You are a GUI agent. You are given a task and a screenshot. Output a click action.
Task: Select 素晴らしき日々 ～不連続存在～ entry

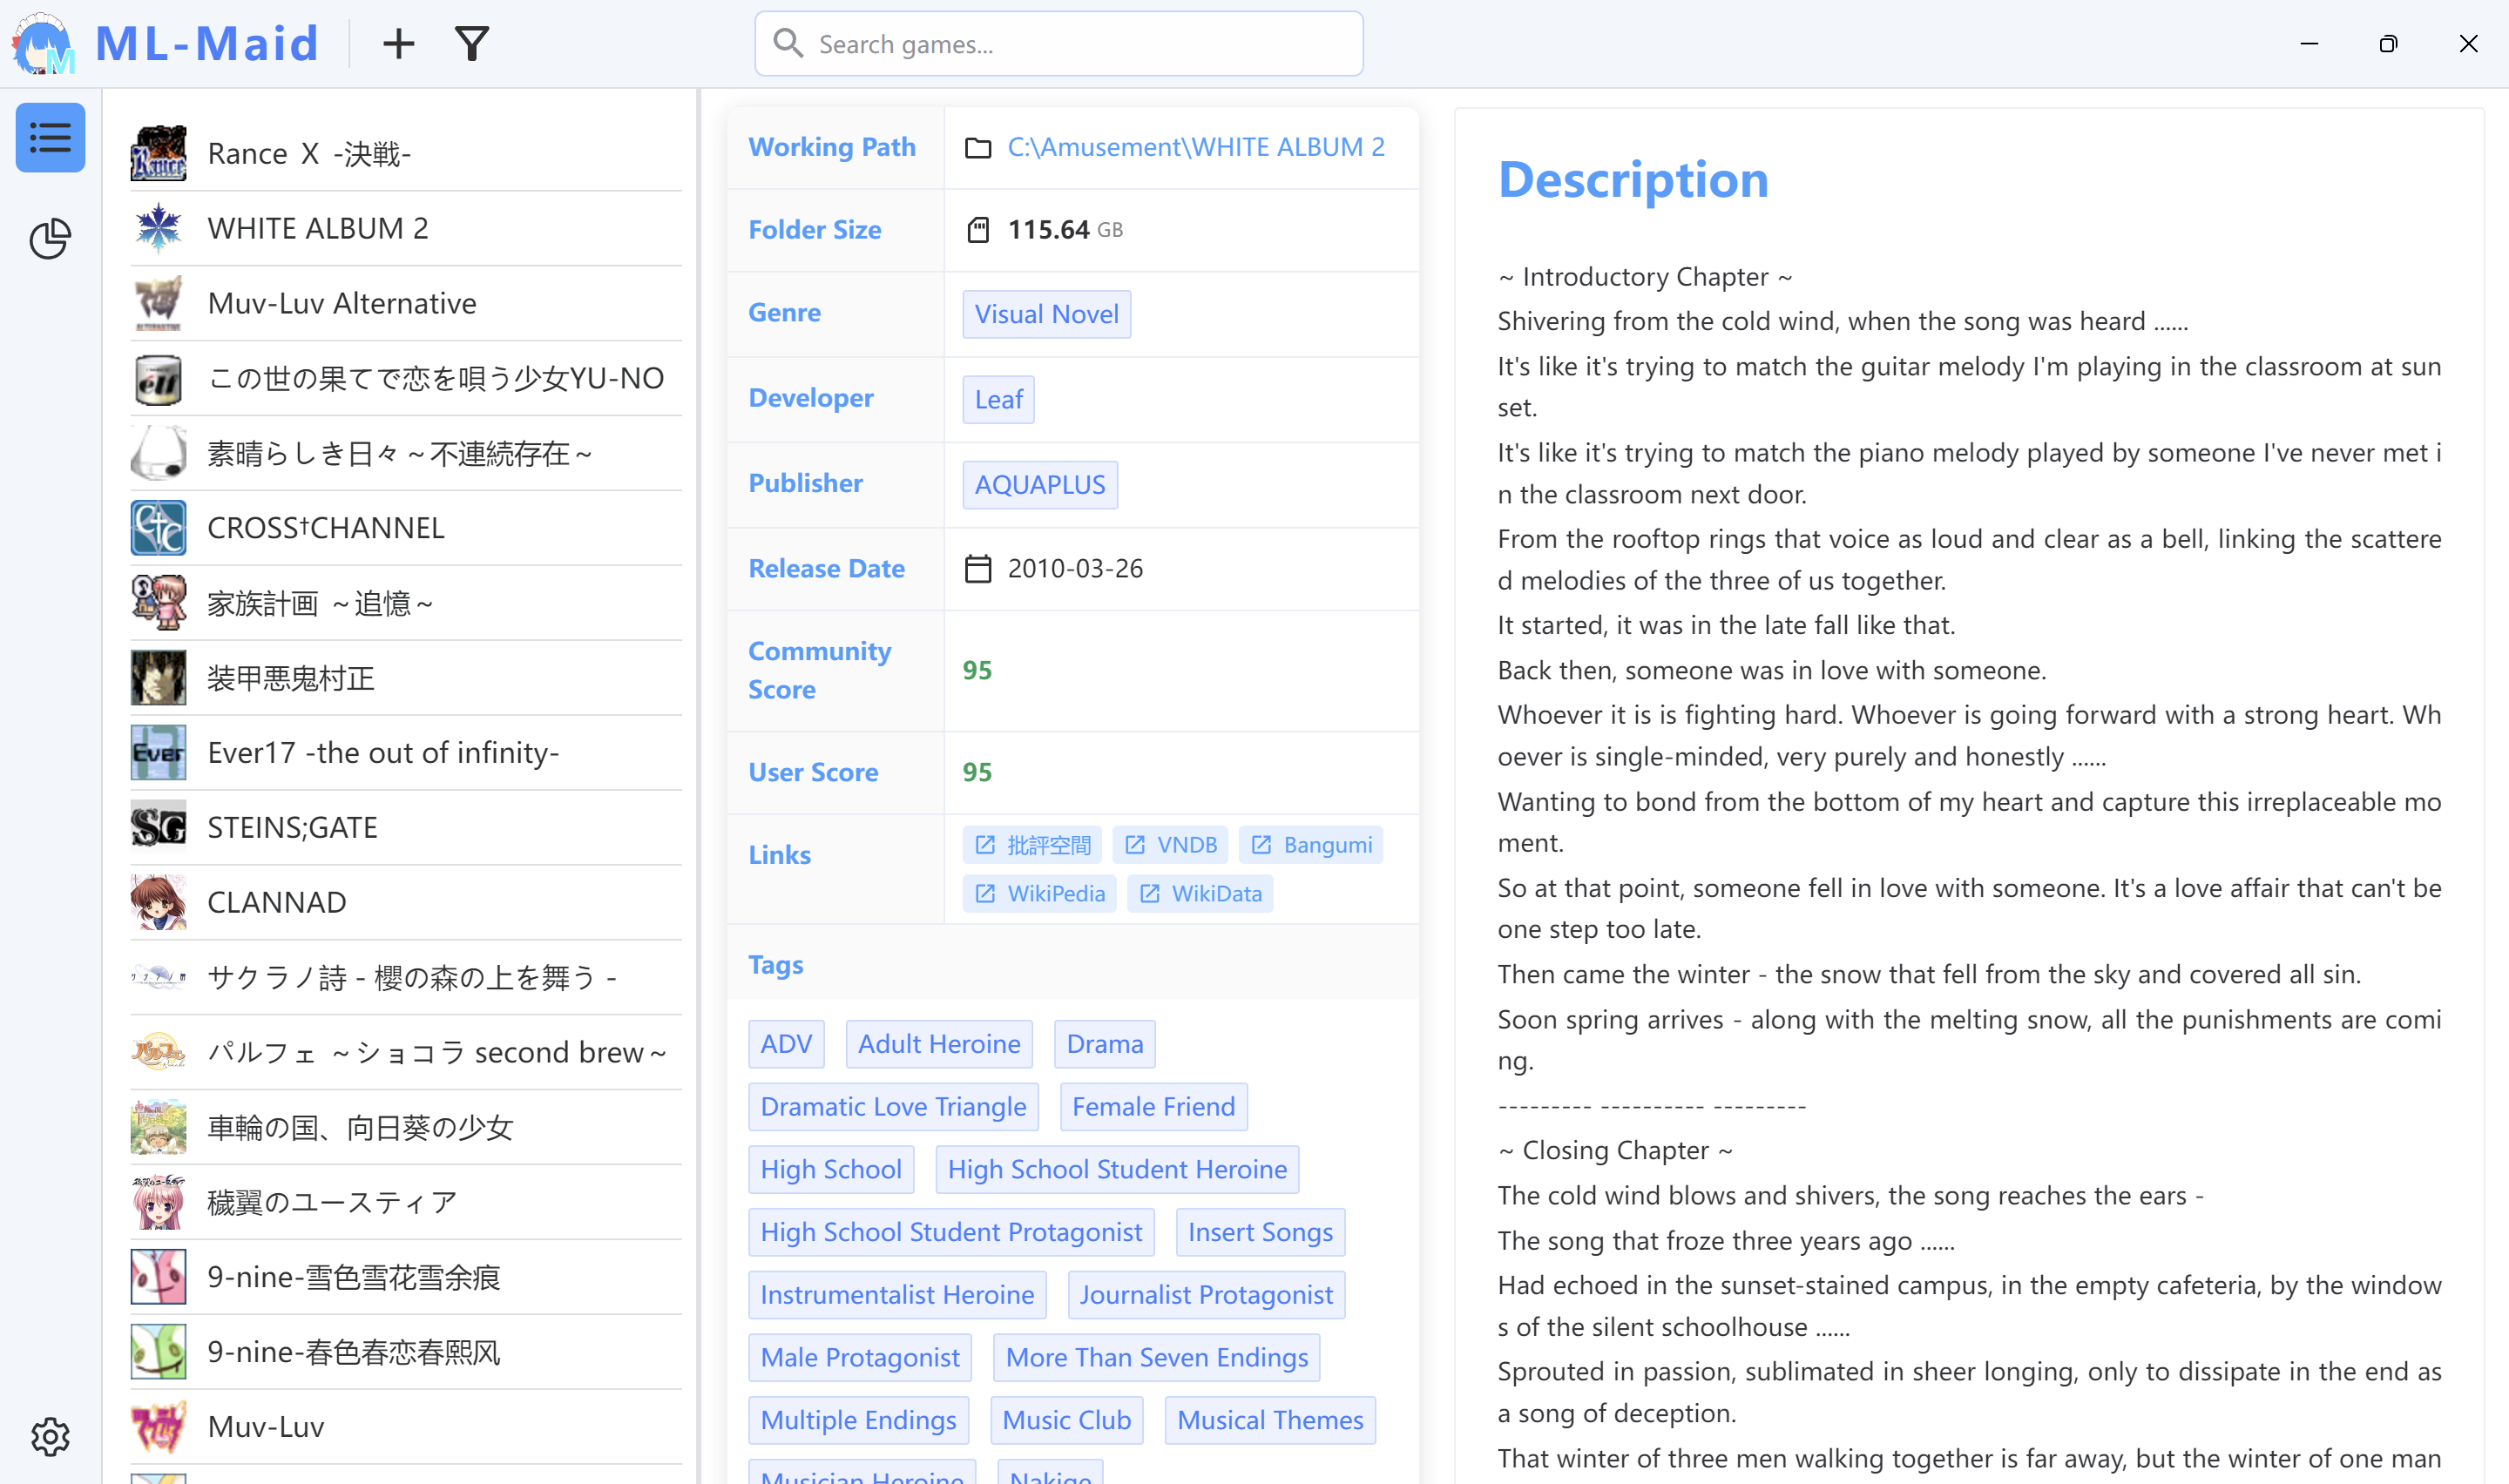(406, 453)
